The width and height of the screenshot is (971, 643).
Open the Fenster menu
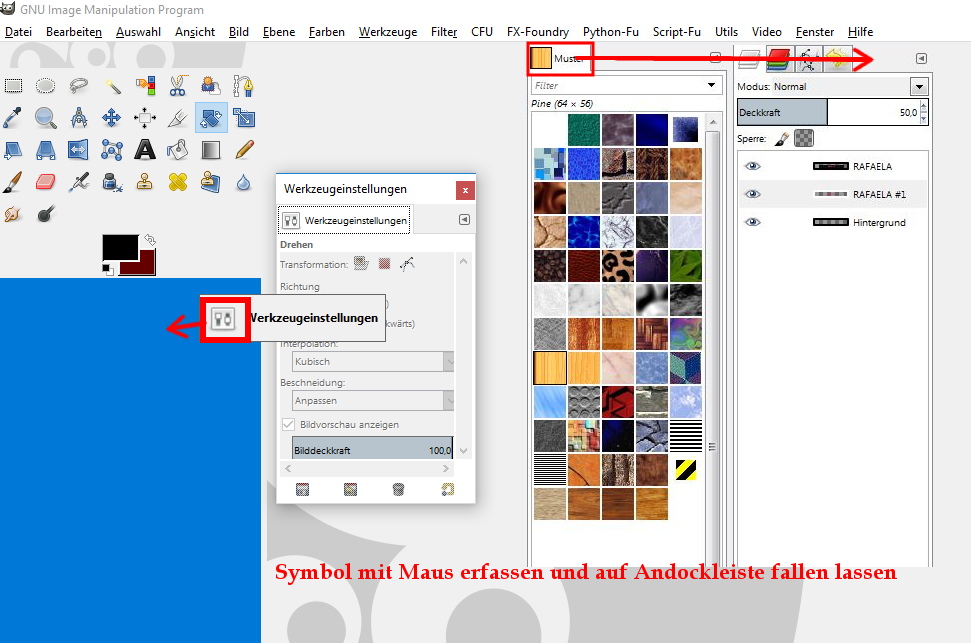[x=814, y=32]
